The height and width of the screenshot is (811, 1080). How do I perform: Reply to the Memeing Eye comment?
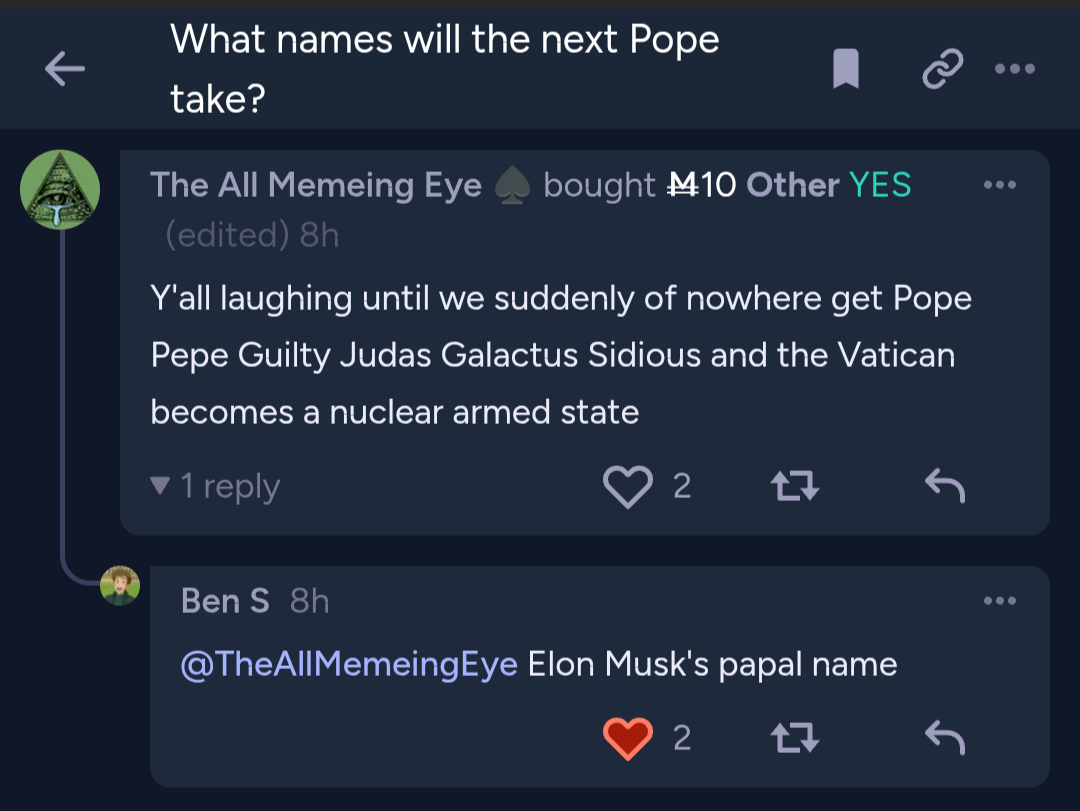[945, 486]
